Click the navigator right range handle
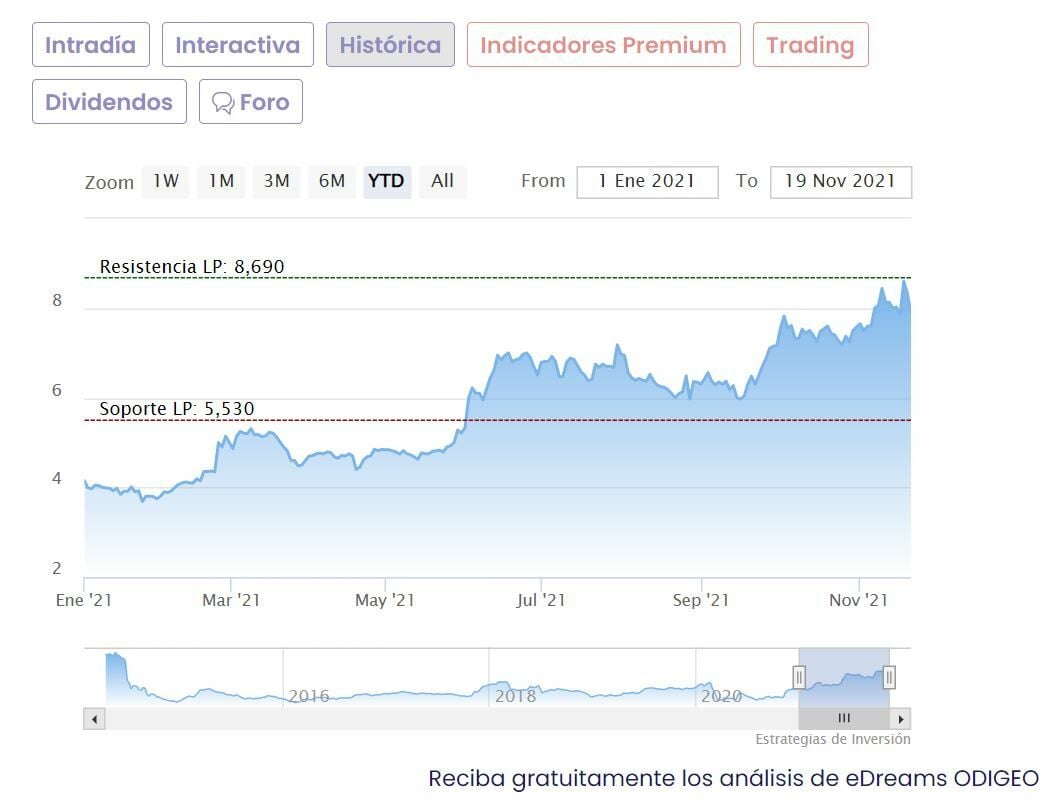The height and width of the screenshot is (799, 1044). coord(888,677)
